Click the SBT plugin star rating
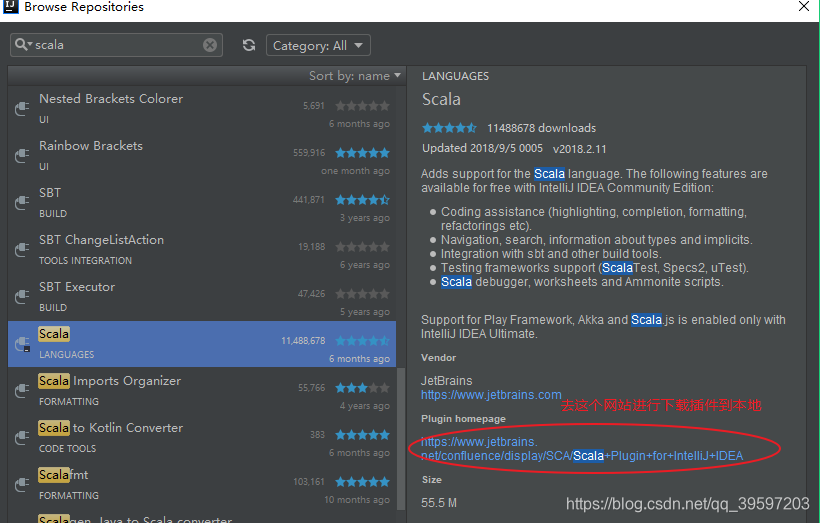 pyautogui.click(x=362, y=200)
